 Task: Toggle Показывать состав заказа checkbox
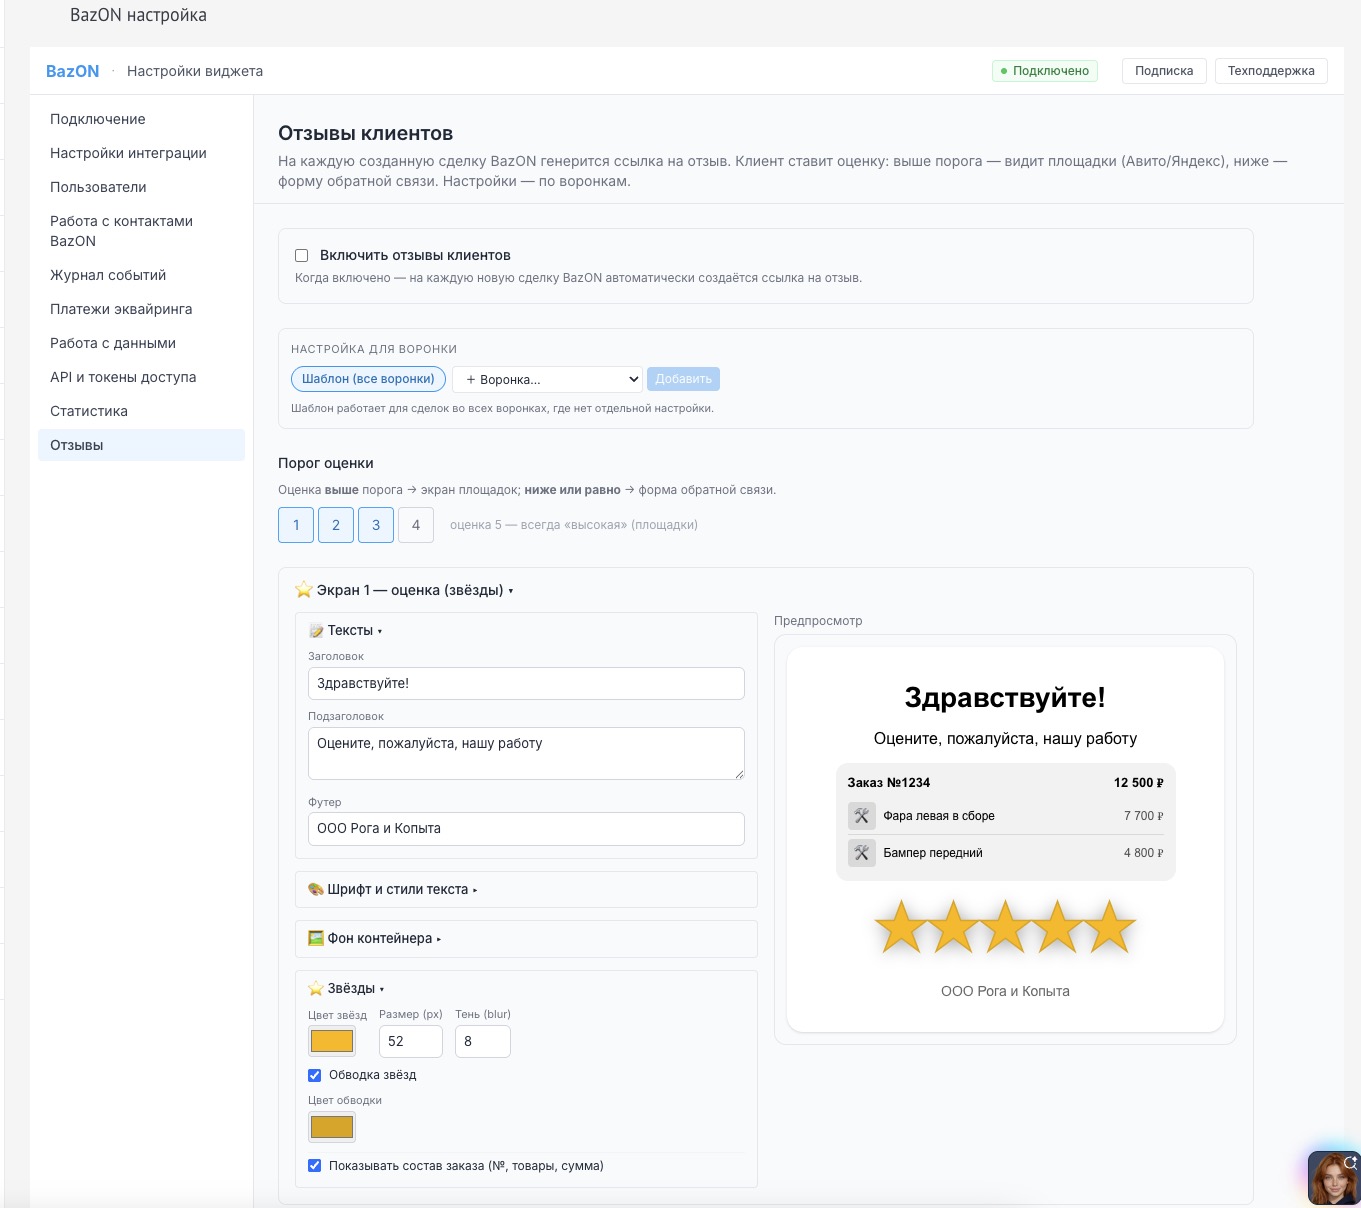point(315,1166)
